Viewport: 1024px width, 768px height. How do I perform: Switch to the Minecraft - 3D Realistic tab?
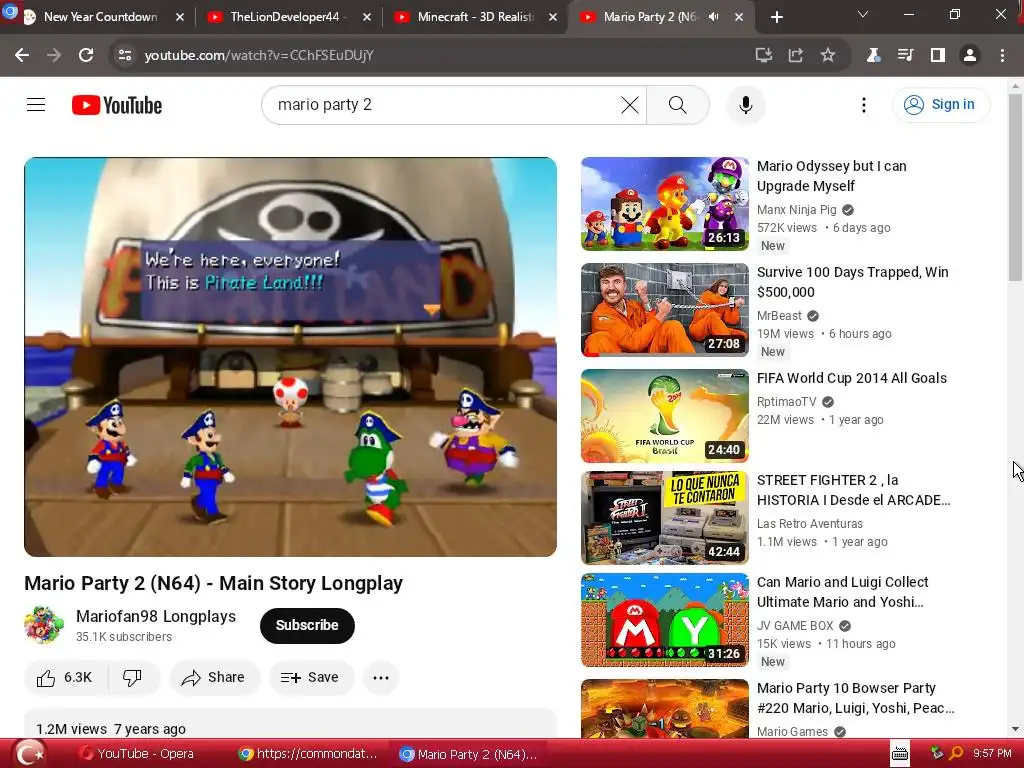475,17
